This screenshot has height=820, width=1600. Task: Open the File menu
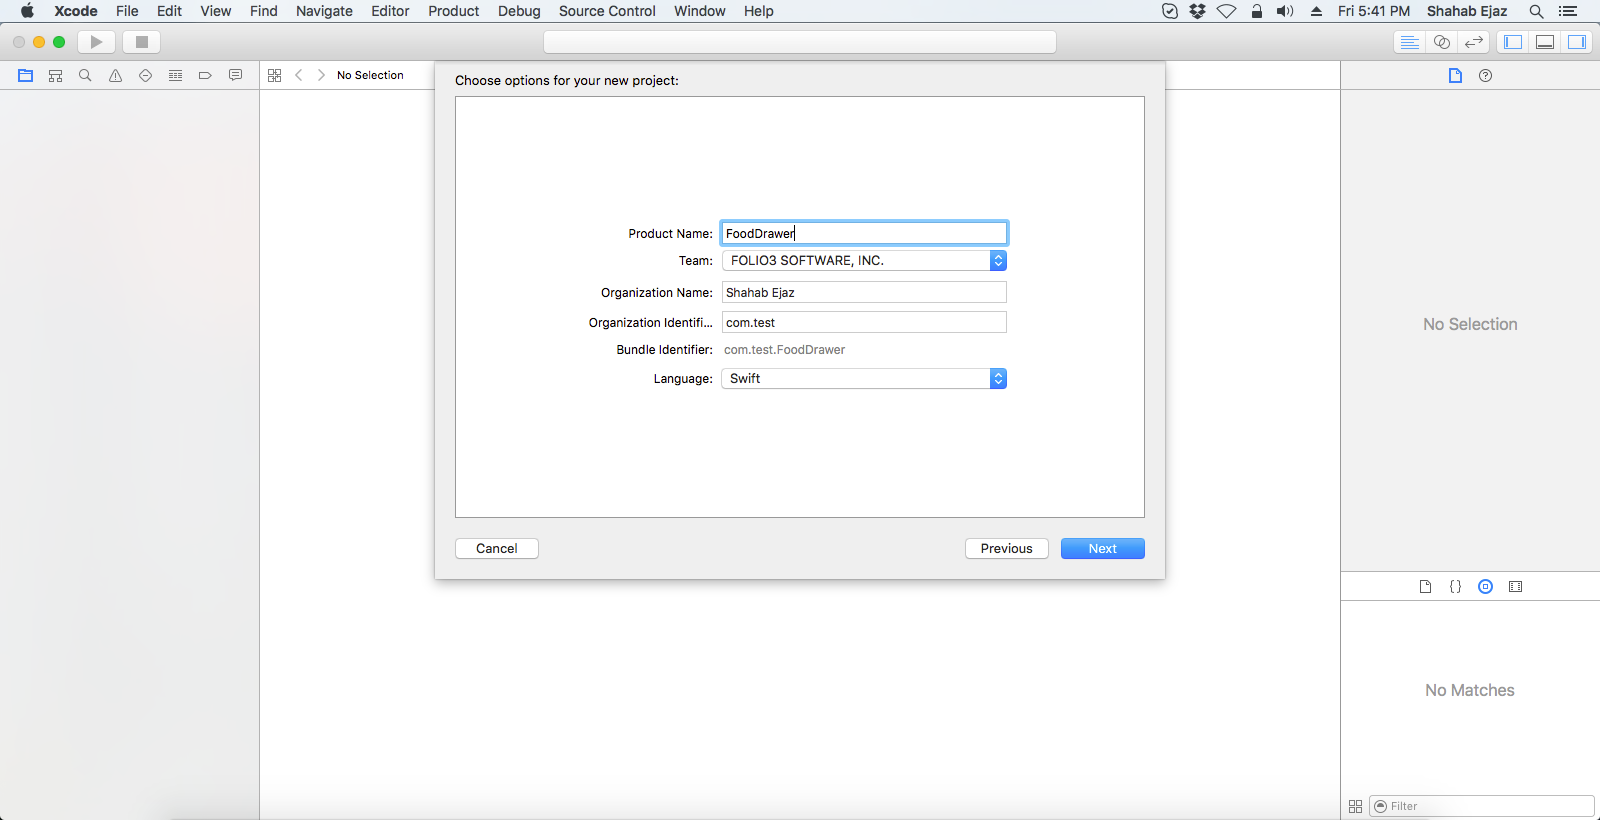click(x=127, y=11)
